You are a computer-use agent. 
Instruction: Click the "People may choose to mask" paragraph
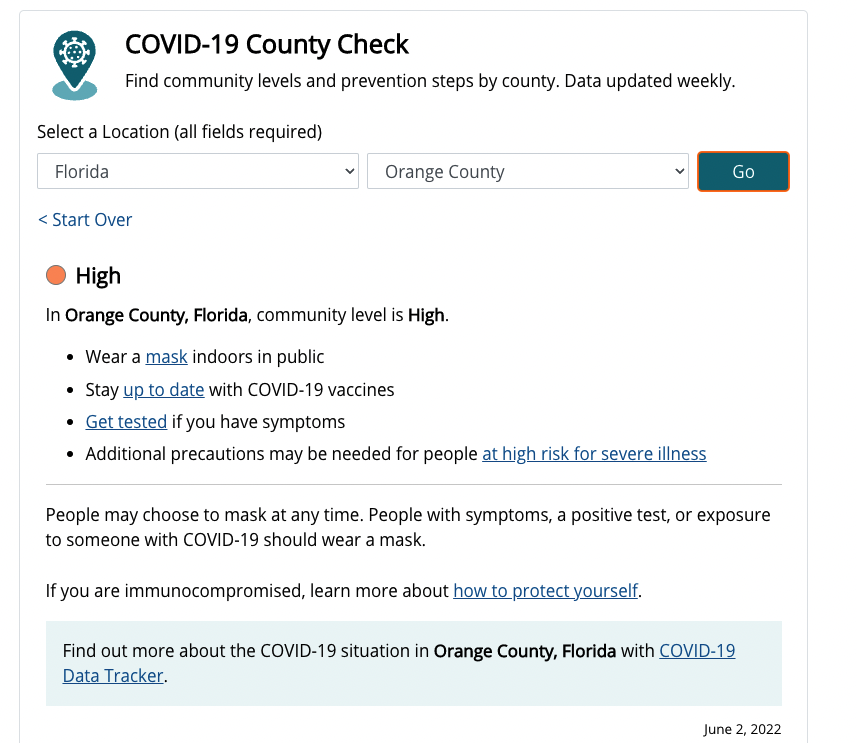click(x=408, y=527)
